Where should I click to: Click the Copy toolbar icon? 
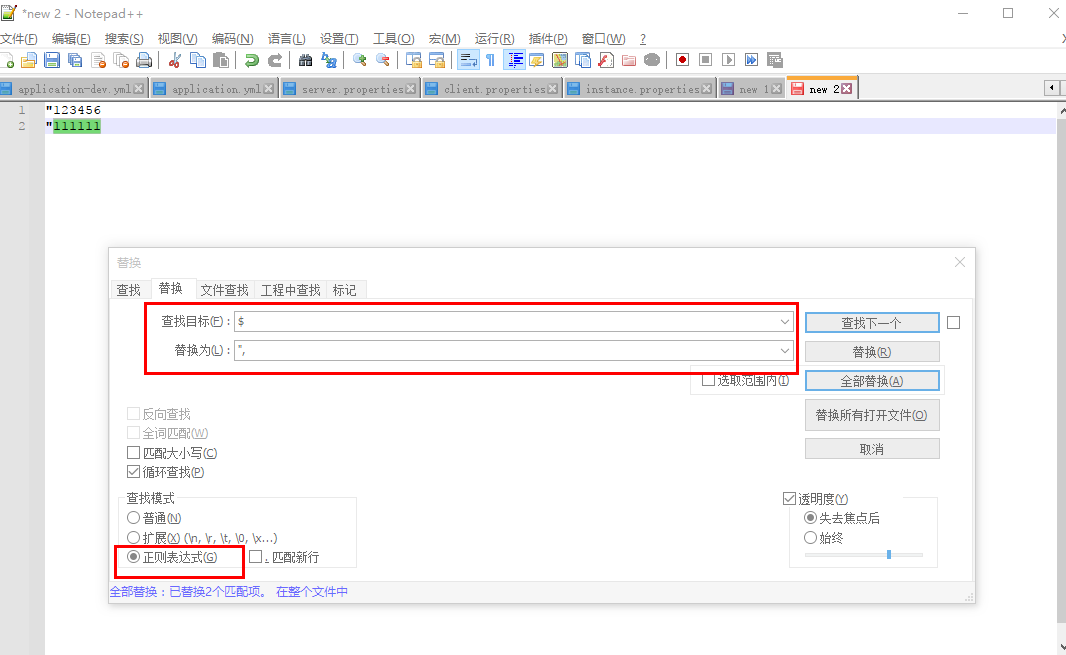click(198, 61)
